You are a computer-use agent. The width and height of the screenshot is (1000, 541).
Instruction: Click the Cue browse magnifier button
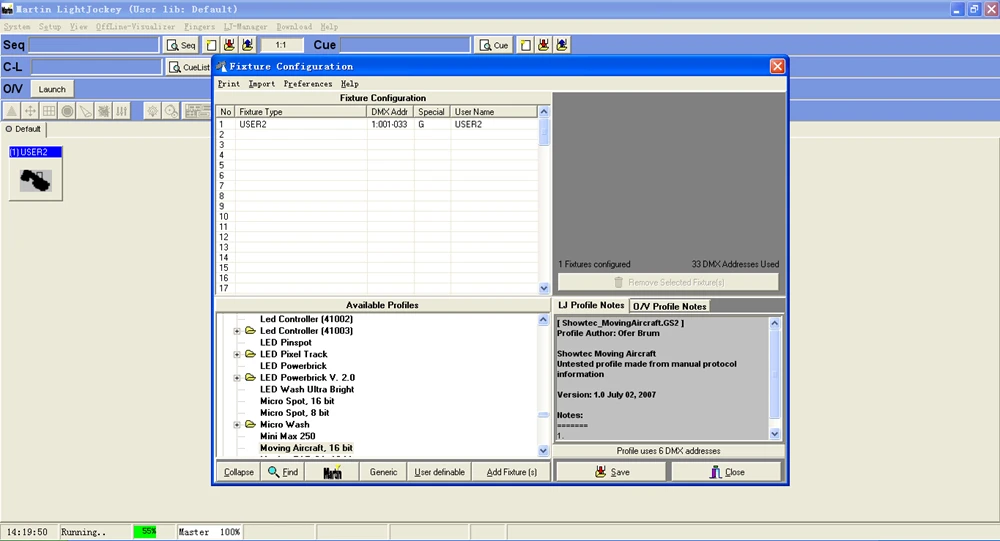point(493,45)
